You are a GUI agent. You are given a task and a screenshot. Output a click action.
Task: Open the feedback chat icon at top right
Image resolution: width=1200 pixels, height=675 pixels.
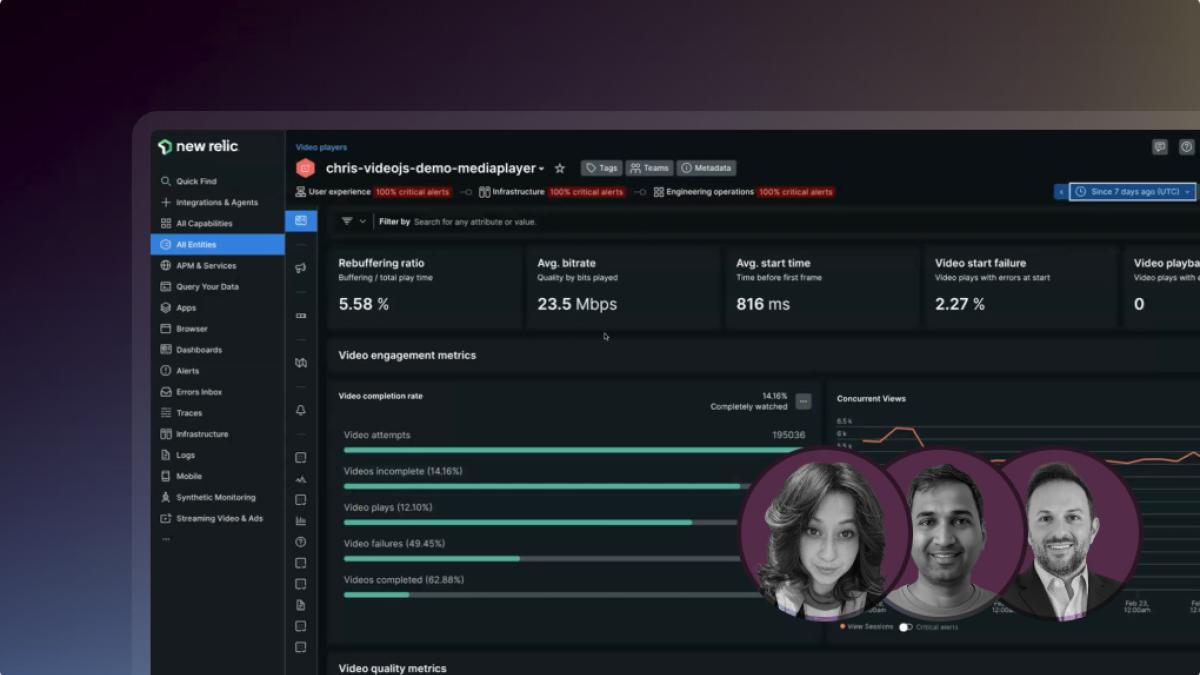(x=1160, y=147)
